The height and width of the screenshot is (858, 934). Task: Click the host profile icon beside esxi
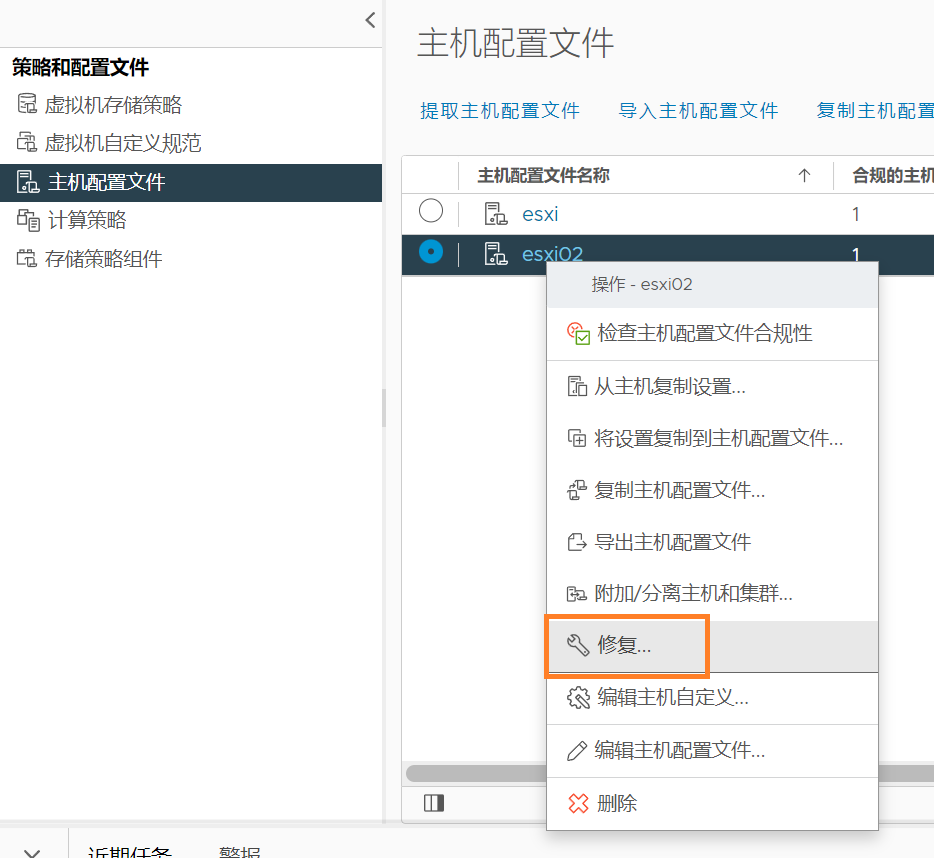click(496, 213)
